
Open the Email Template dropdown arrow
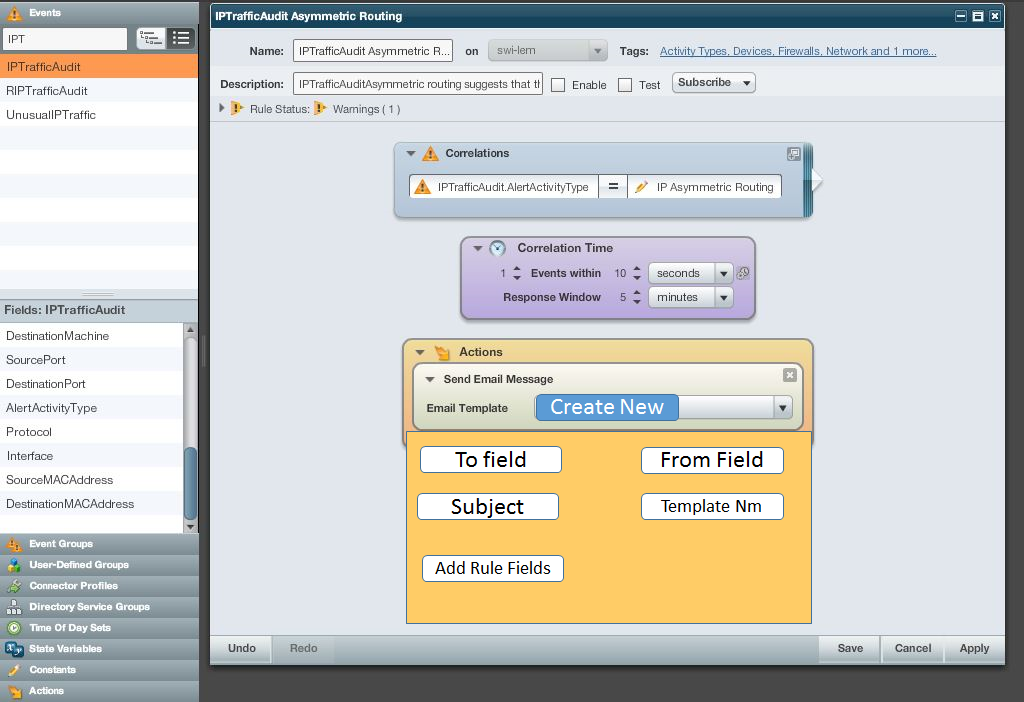[x=782, y=408]
